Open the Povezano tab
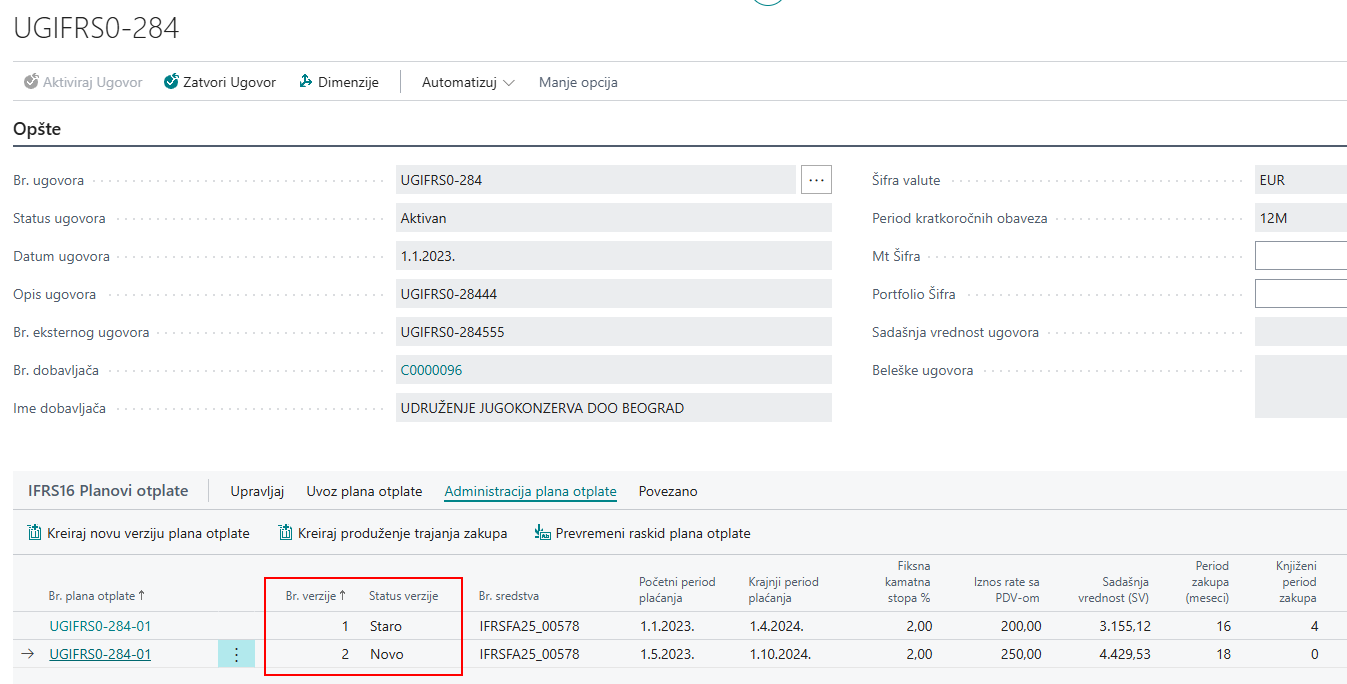The width and height of the screenshot is (1347, 684). pos(668,491)
